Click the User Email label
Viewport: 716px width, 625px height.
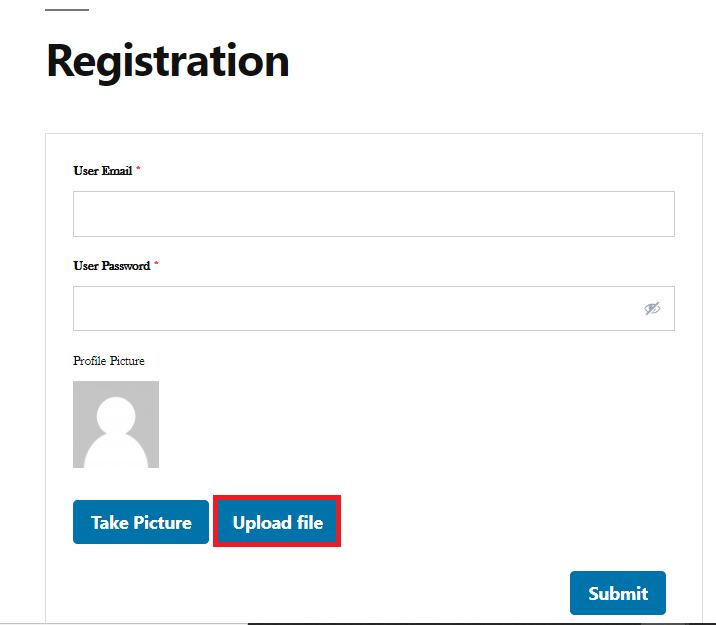click(102, 171)
